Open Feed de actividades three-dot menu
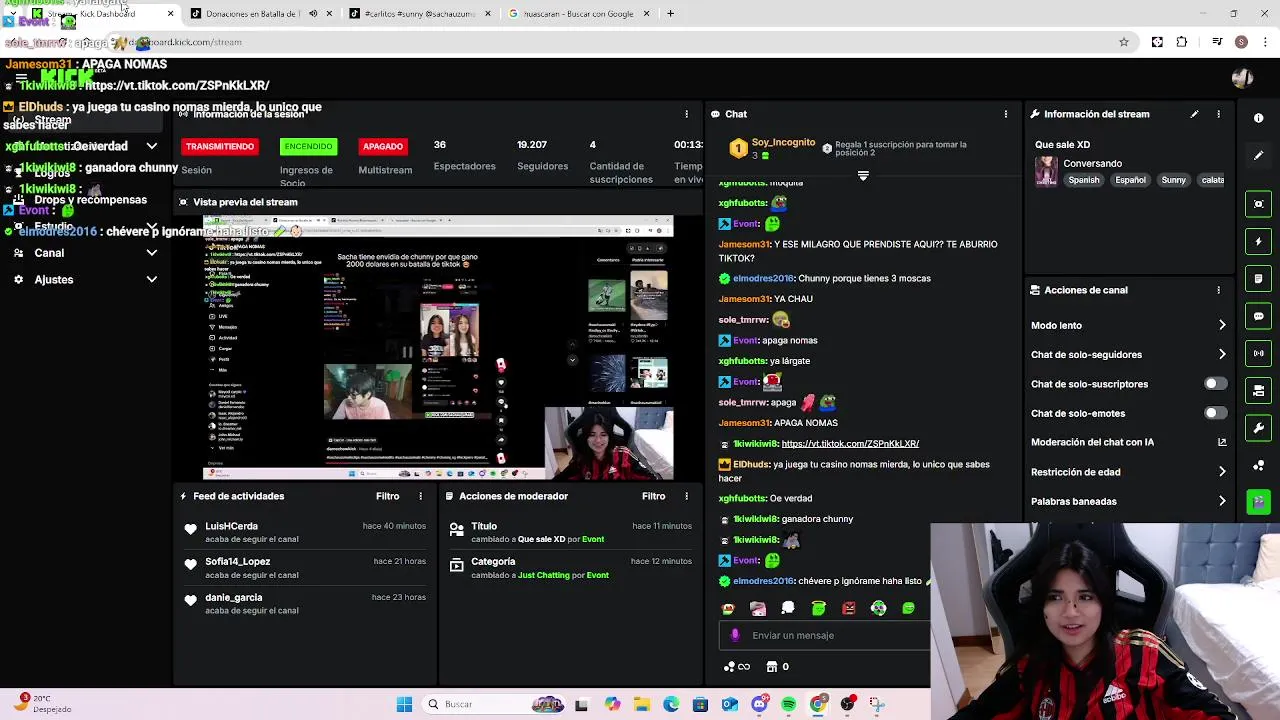Screen dimensions: 1280x720 (x=420, y=496)
